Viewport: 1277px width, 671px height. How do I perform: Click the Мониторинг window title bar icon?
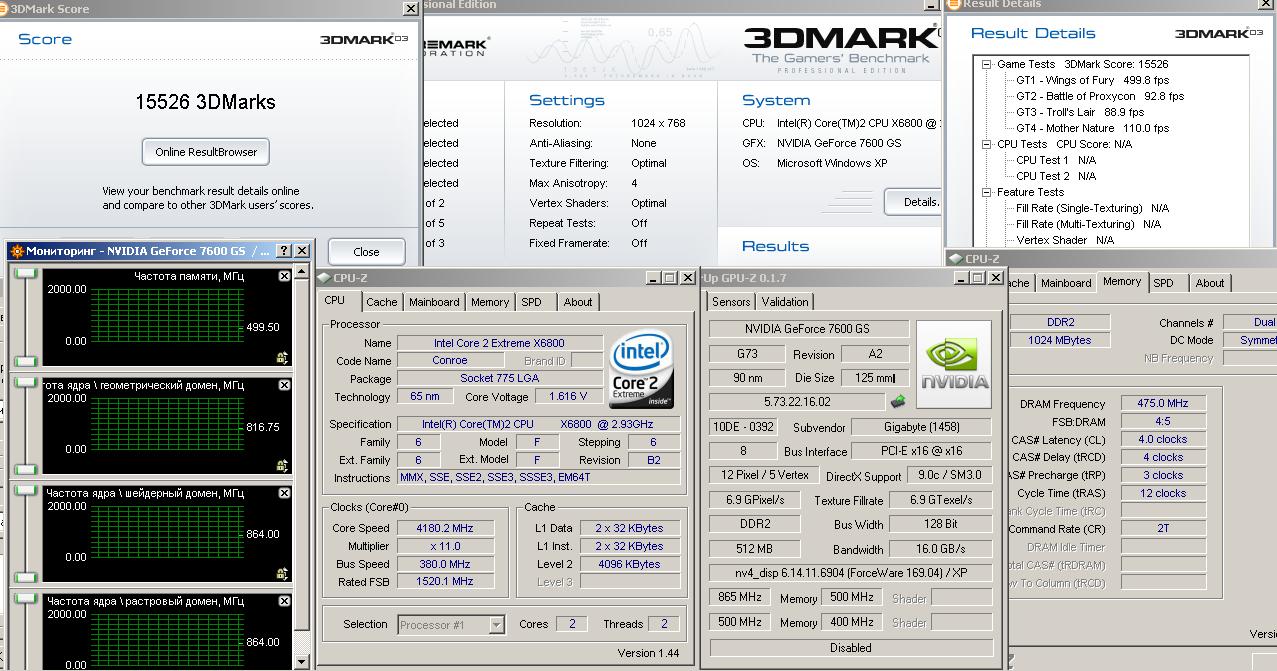pyautogui.click(x=17, y=251)
